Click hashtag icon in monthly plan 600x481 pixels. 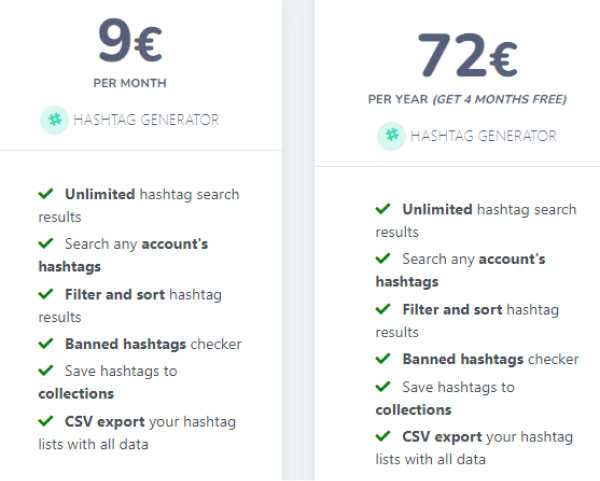(x=54, y=120)
